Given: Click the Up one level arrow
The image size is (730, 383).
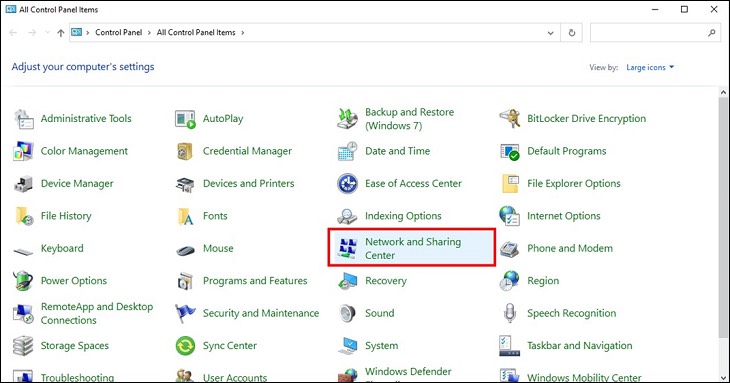Looking at the screenshot, I should pos(61,33).
